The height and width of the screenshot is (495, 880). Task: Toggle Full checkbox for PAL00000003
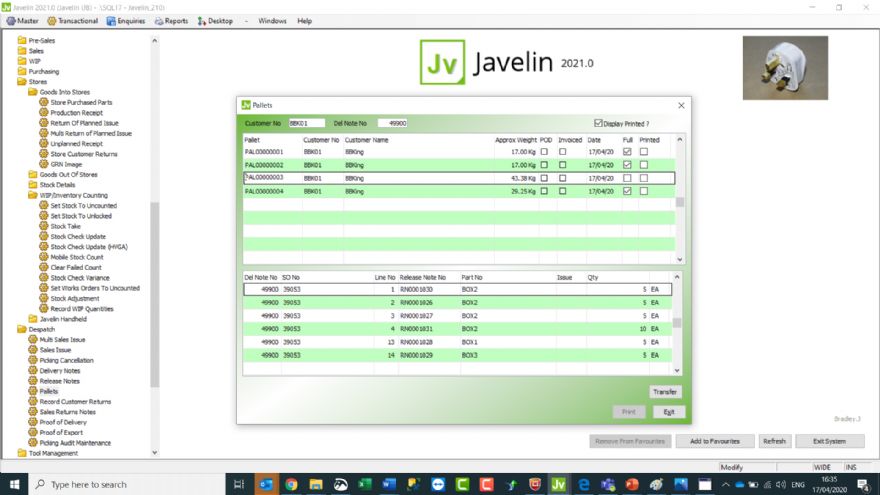point(627,178)
